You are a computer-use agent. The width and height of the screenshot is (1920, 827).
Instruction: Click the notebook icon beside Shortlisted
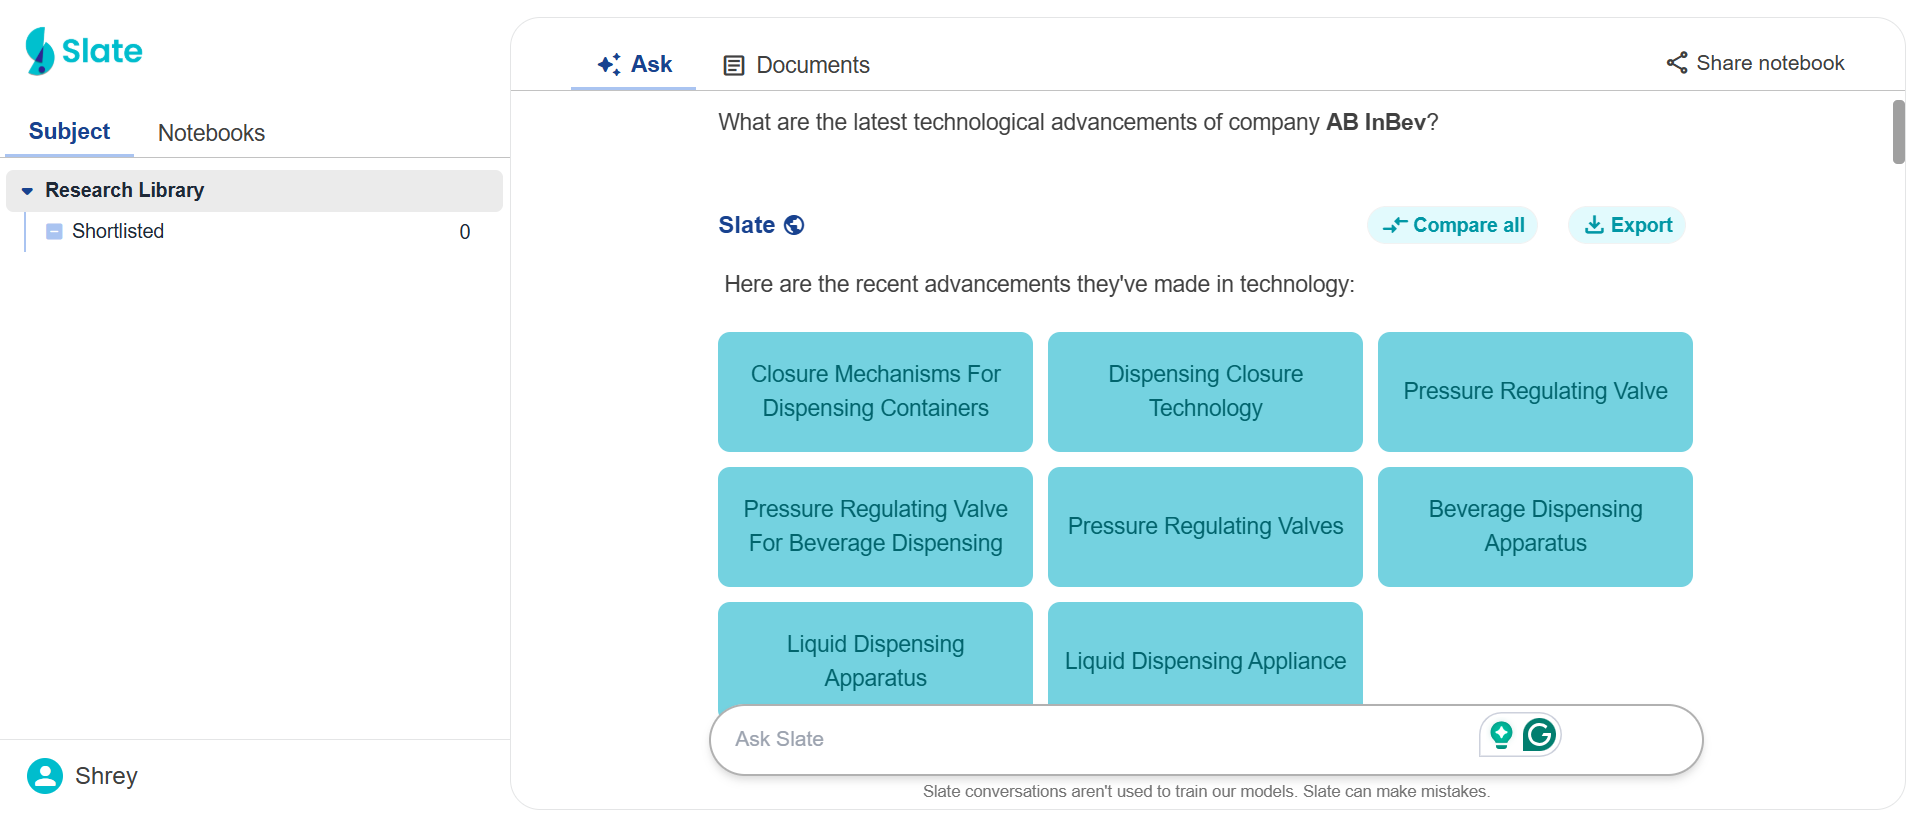[54, 231]
